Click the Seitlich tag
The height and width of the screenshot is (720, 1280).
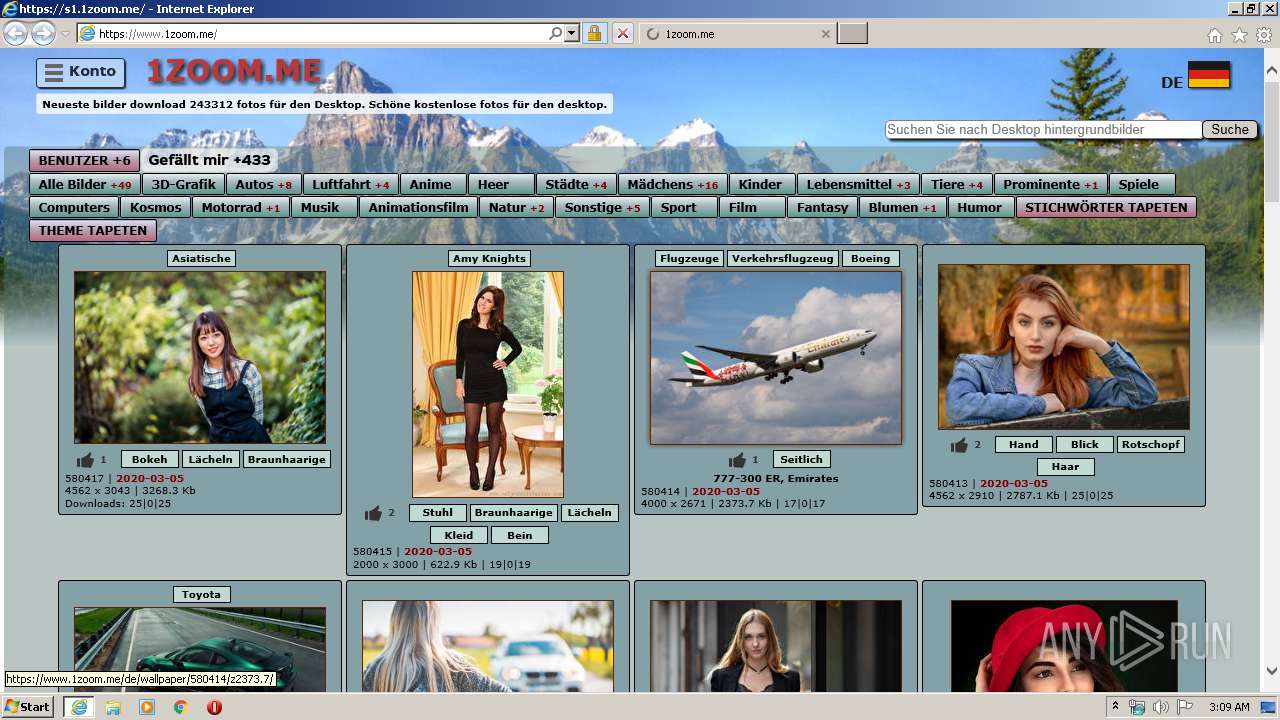tap(801, 459)
